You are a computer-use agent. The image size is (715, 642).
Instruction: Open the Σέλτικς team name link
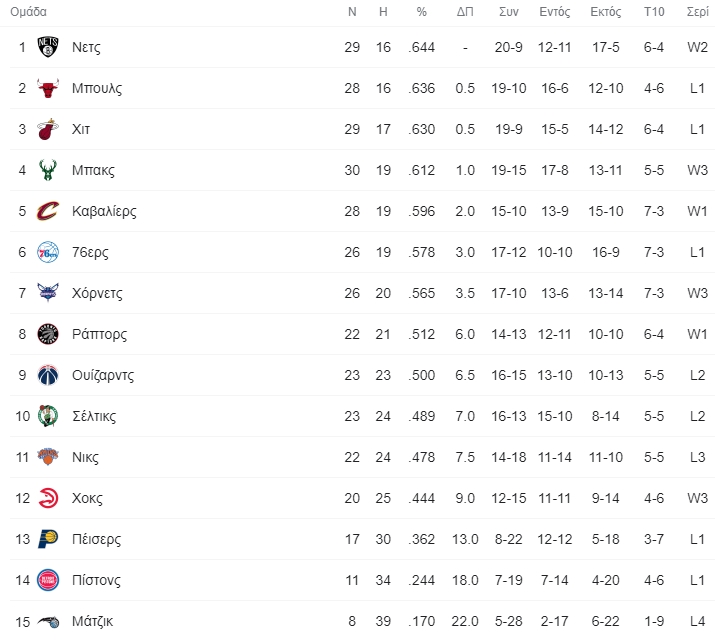click(x=94, y=416)
